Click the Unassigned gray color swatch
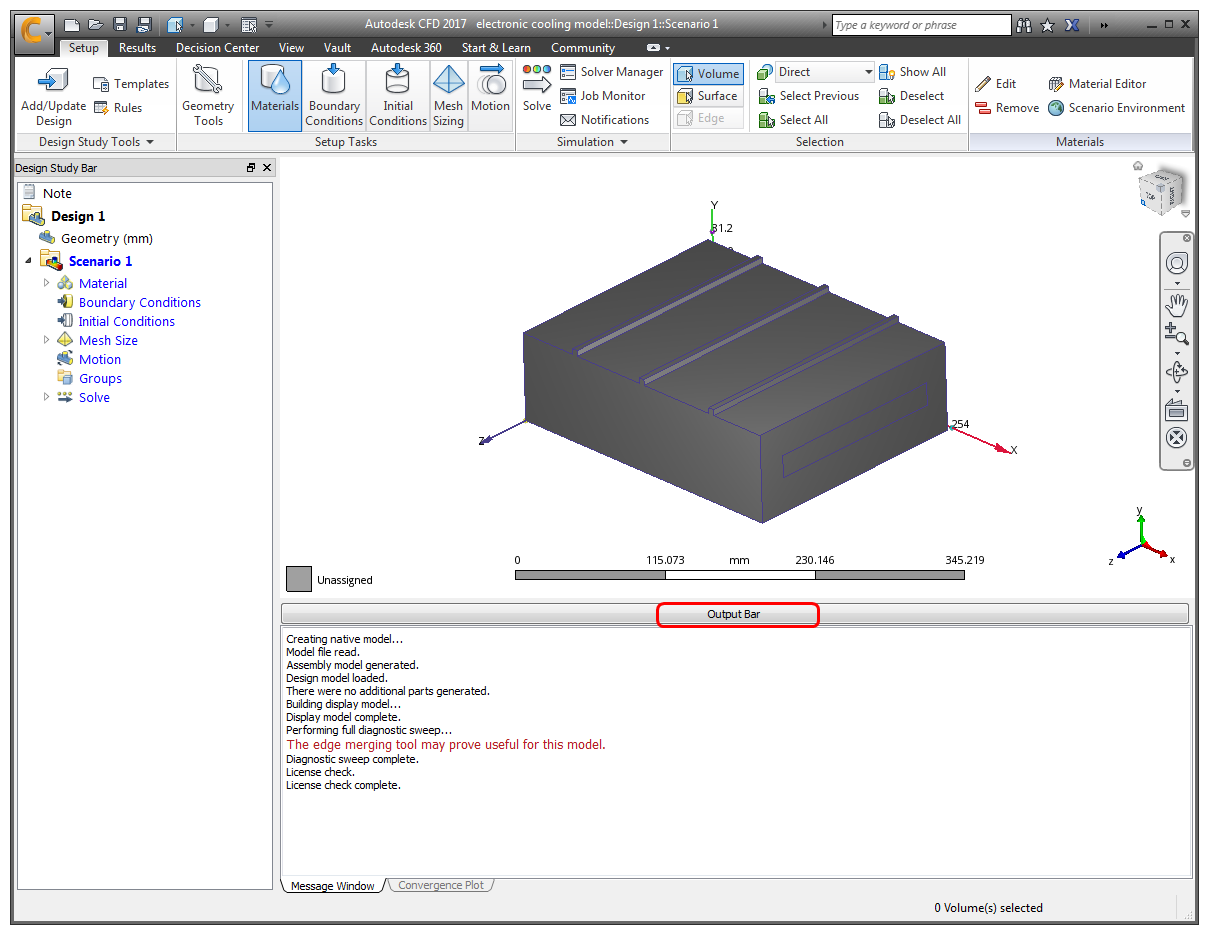This screenshot has width=1209, height=935. (299, 579)
